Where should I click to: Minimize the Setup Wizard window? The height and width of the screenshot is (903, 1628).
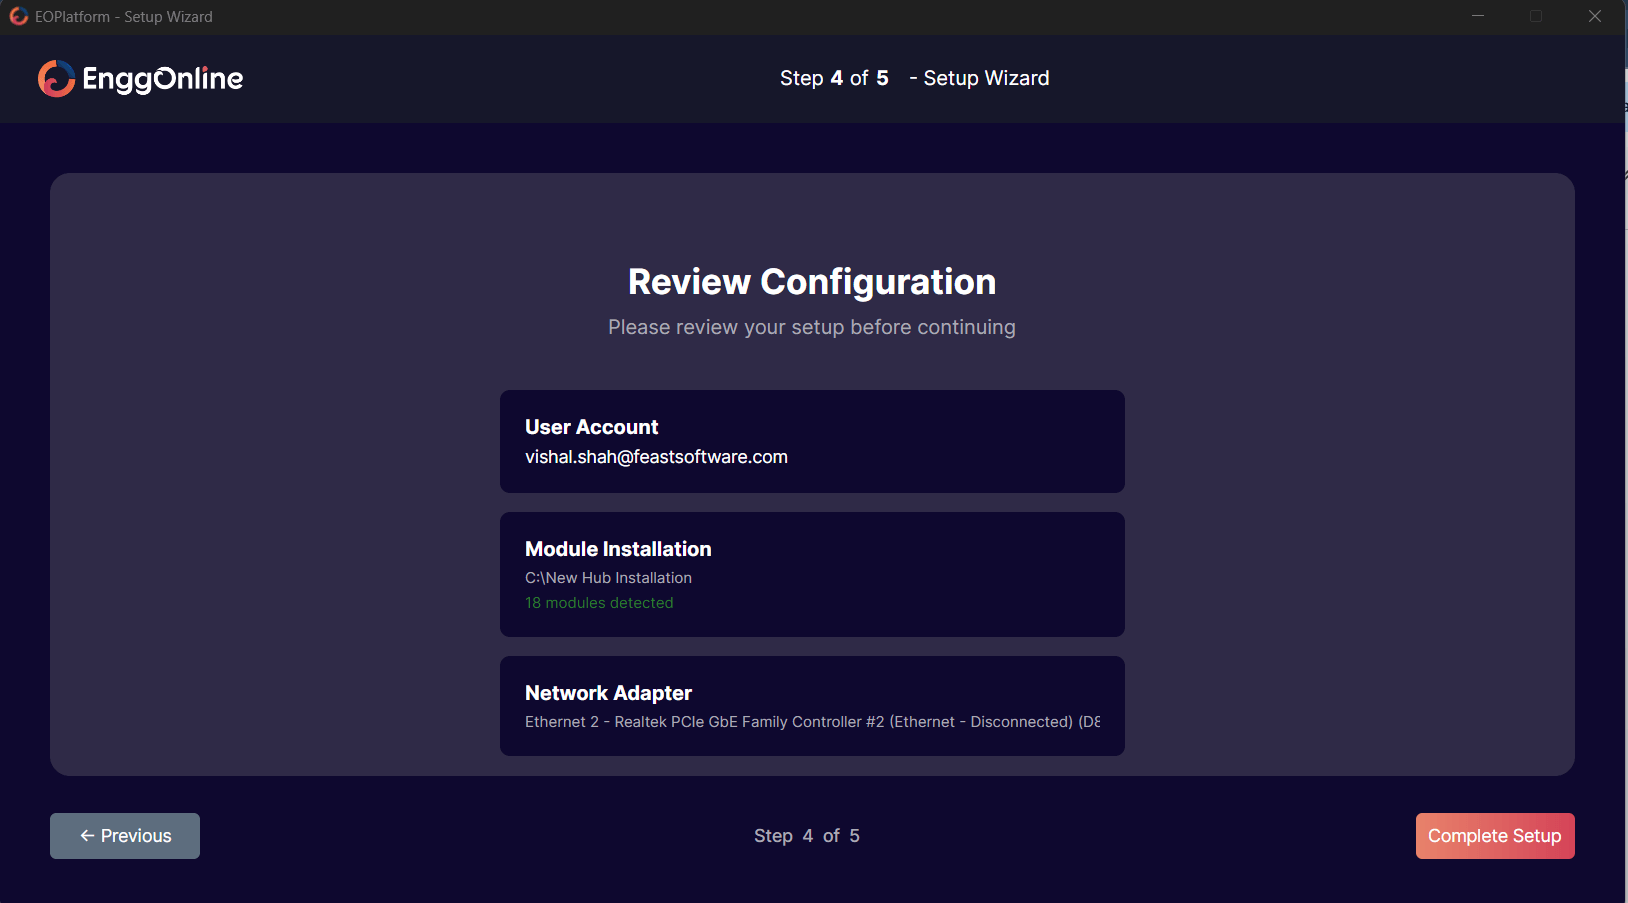point(1477,17)
